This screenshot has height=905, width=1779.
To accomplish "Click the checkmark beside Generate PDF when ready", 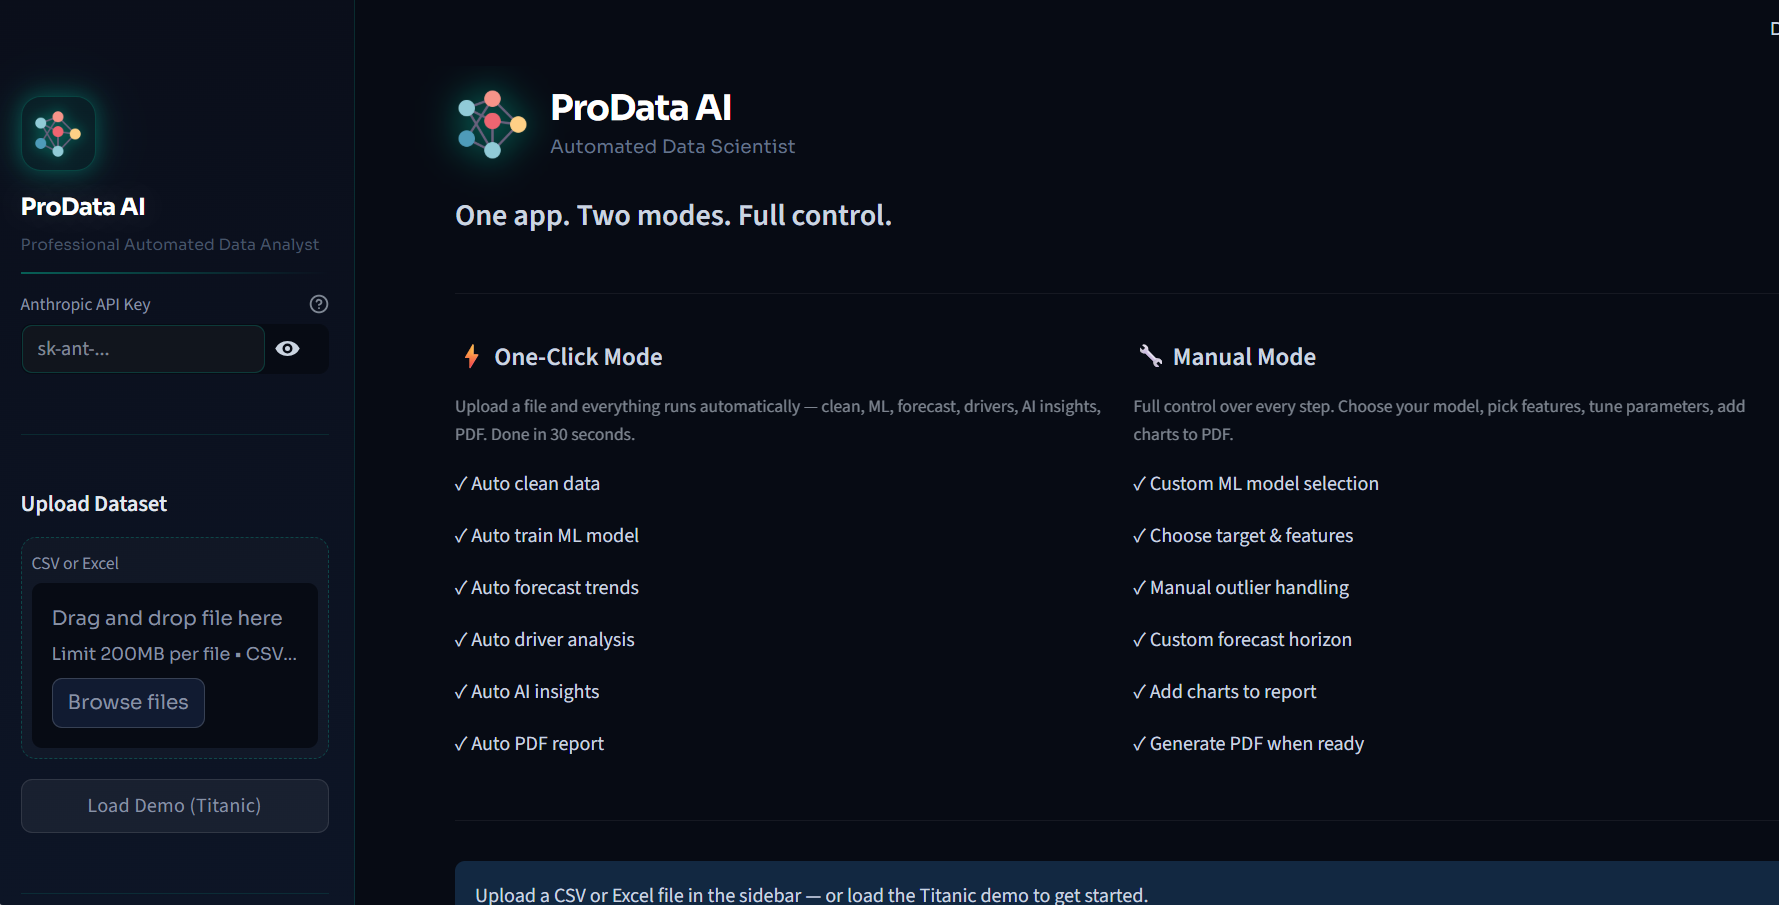I will (x=1138, y=743).
